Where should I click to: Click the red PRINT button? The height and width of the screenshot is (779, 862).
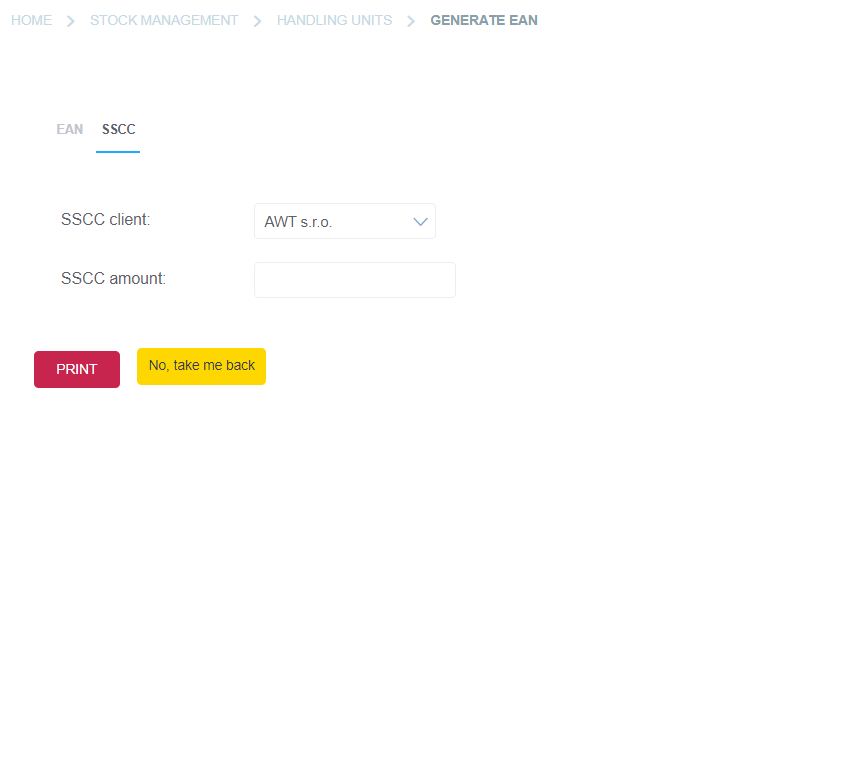[77, 369]
